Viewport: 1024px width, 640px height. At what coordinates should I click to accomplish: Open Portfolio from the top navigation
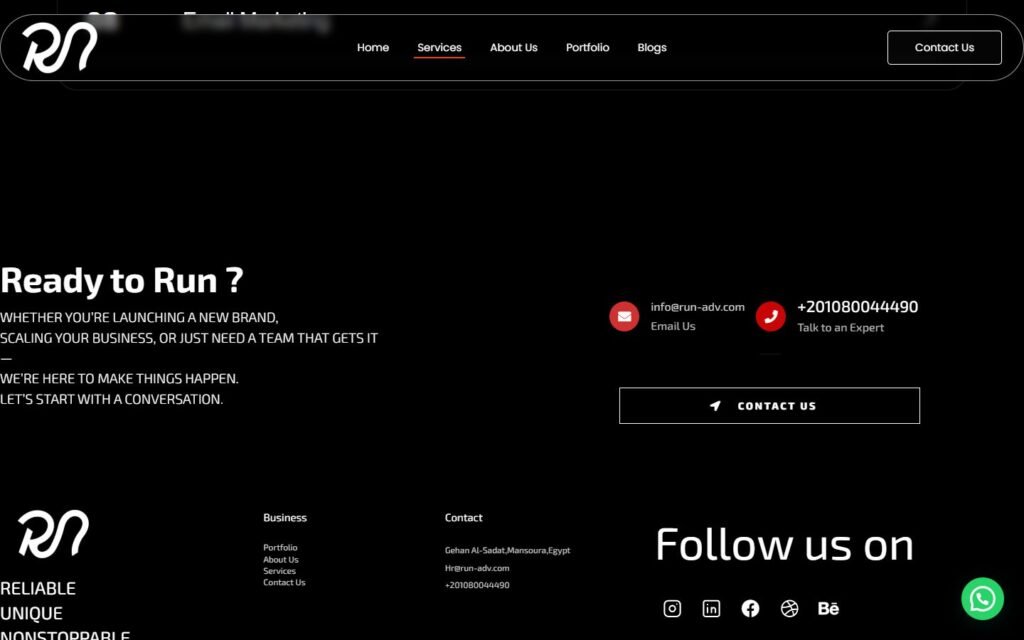pos(588,48)
